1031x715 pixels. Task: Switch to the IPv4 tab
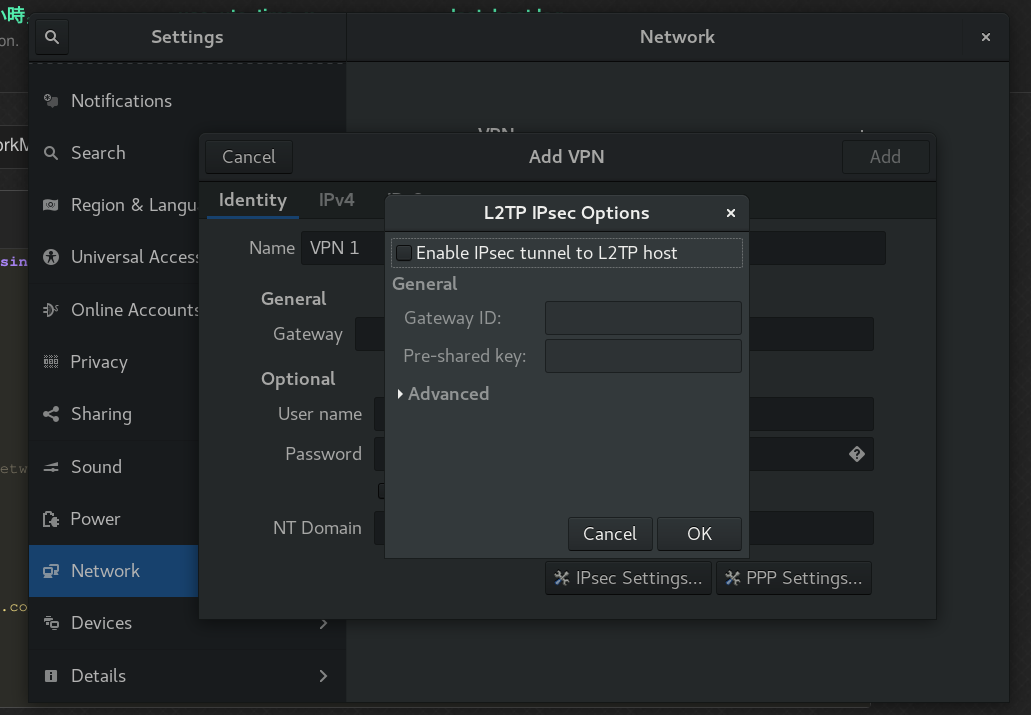coord(336,200)
